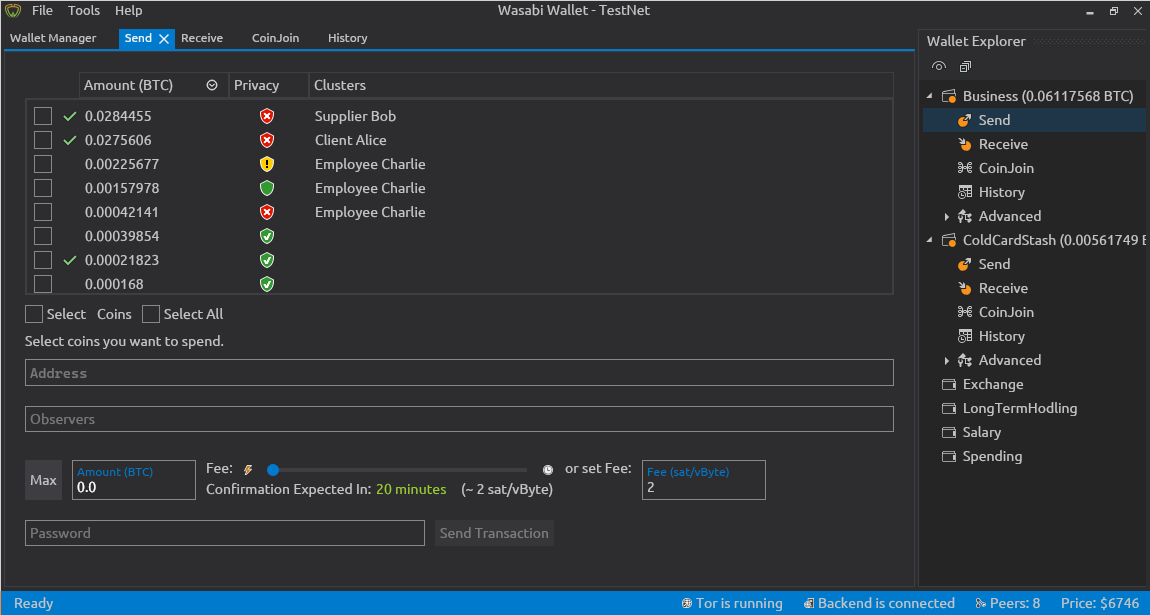The image size is (1150, 615).
Task: Expand Advanced under ColdCardStash wallet
Action: click(x=947, y=361)
